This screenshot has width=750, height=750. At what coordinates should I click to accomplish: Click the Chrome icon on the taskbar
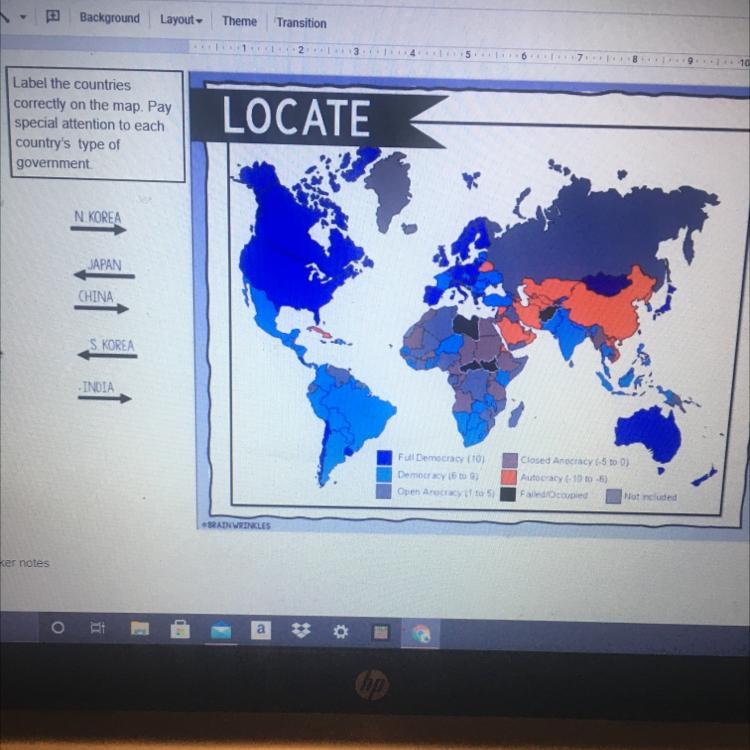pos(420,634)
